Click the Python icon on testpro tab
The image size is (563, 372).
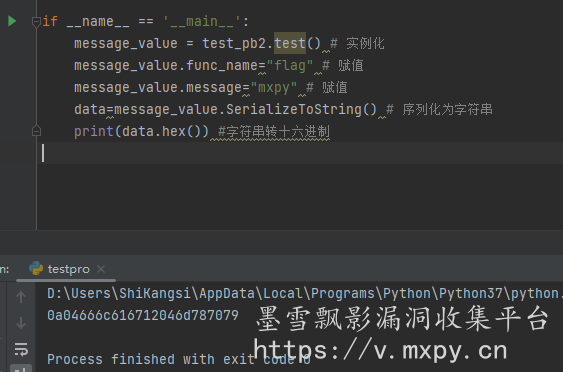[36, 269]
